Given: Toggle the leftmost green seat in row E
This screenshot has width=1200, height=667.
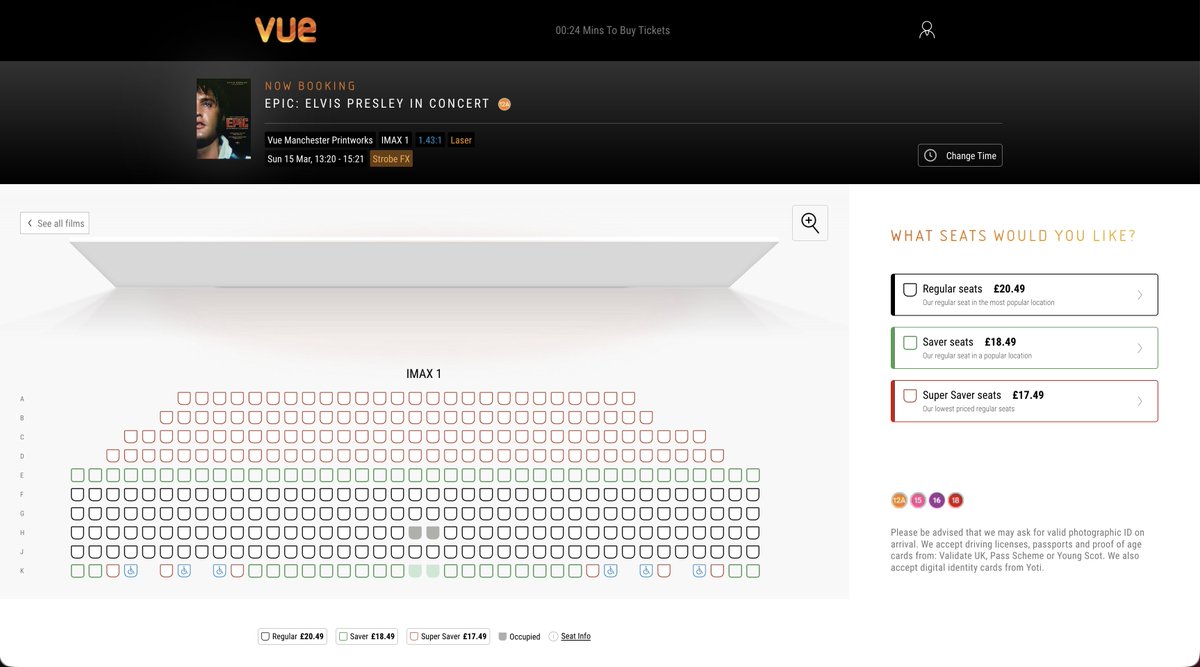Looking at the screenshot, I should (78, 475).
